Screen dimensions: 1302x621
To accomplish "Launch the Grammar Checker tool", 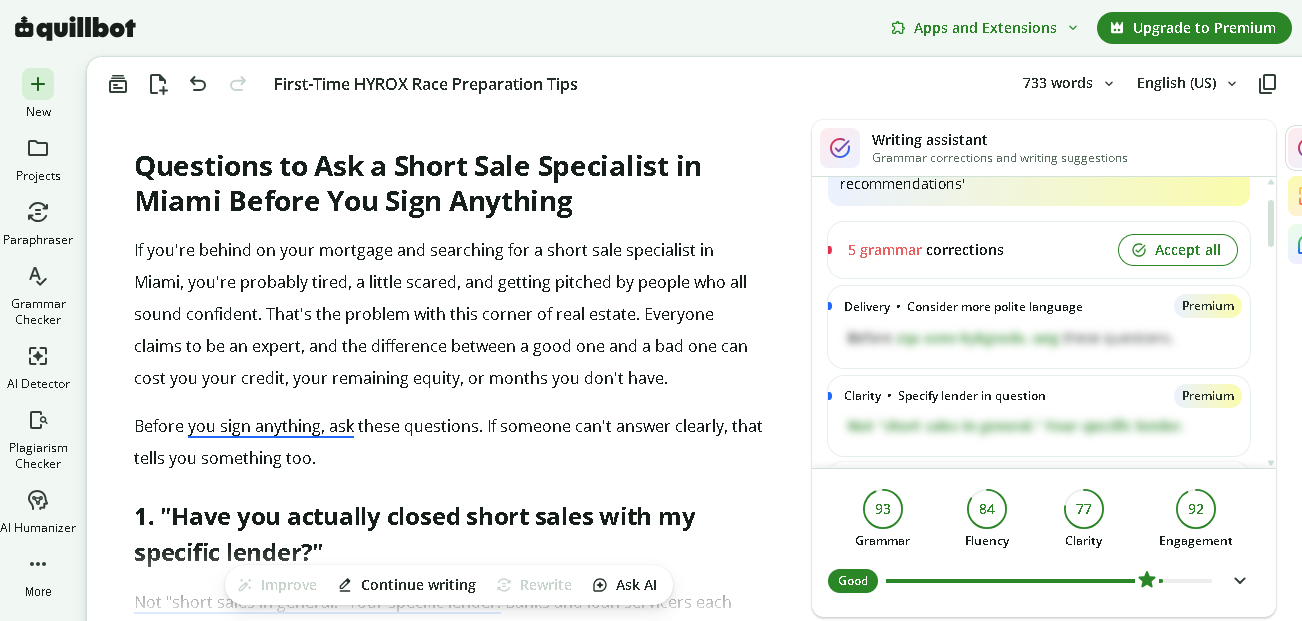I will [38, 276].
